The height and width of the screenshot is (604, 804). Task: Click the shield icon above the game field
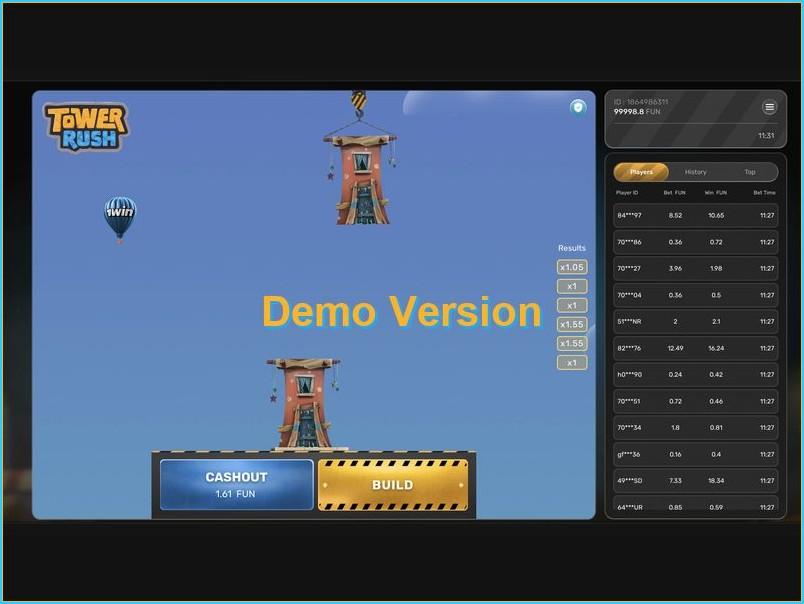tap(577, 106)
